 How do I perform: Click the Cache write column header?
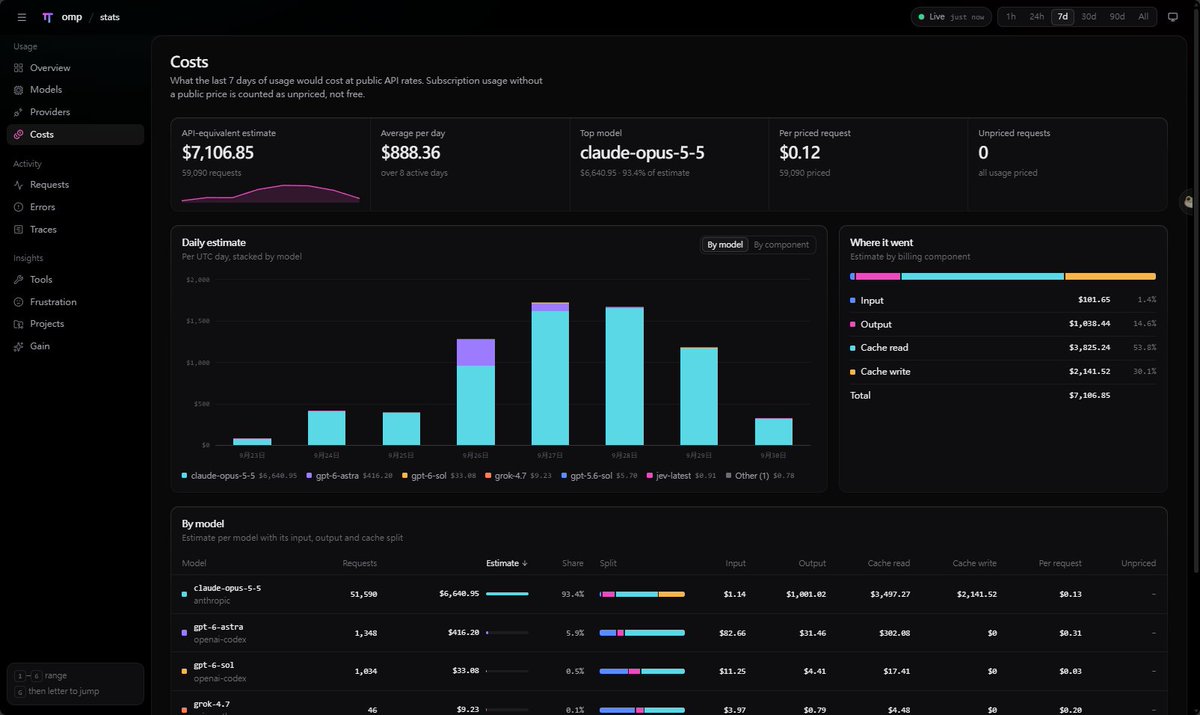(974, 563)
